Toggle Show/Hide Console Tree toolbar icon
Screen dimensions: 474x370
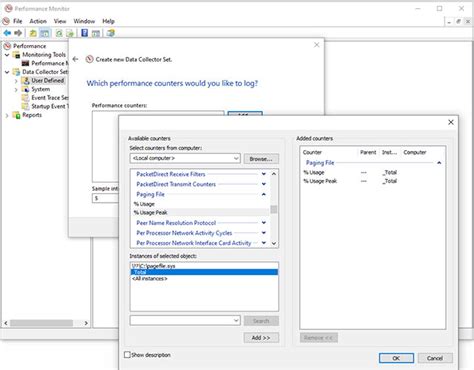(44, 33)
